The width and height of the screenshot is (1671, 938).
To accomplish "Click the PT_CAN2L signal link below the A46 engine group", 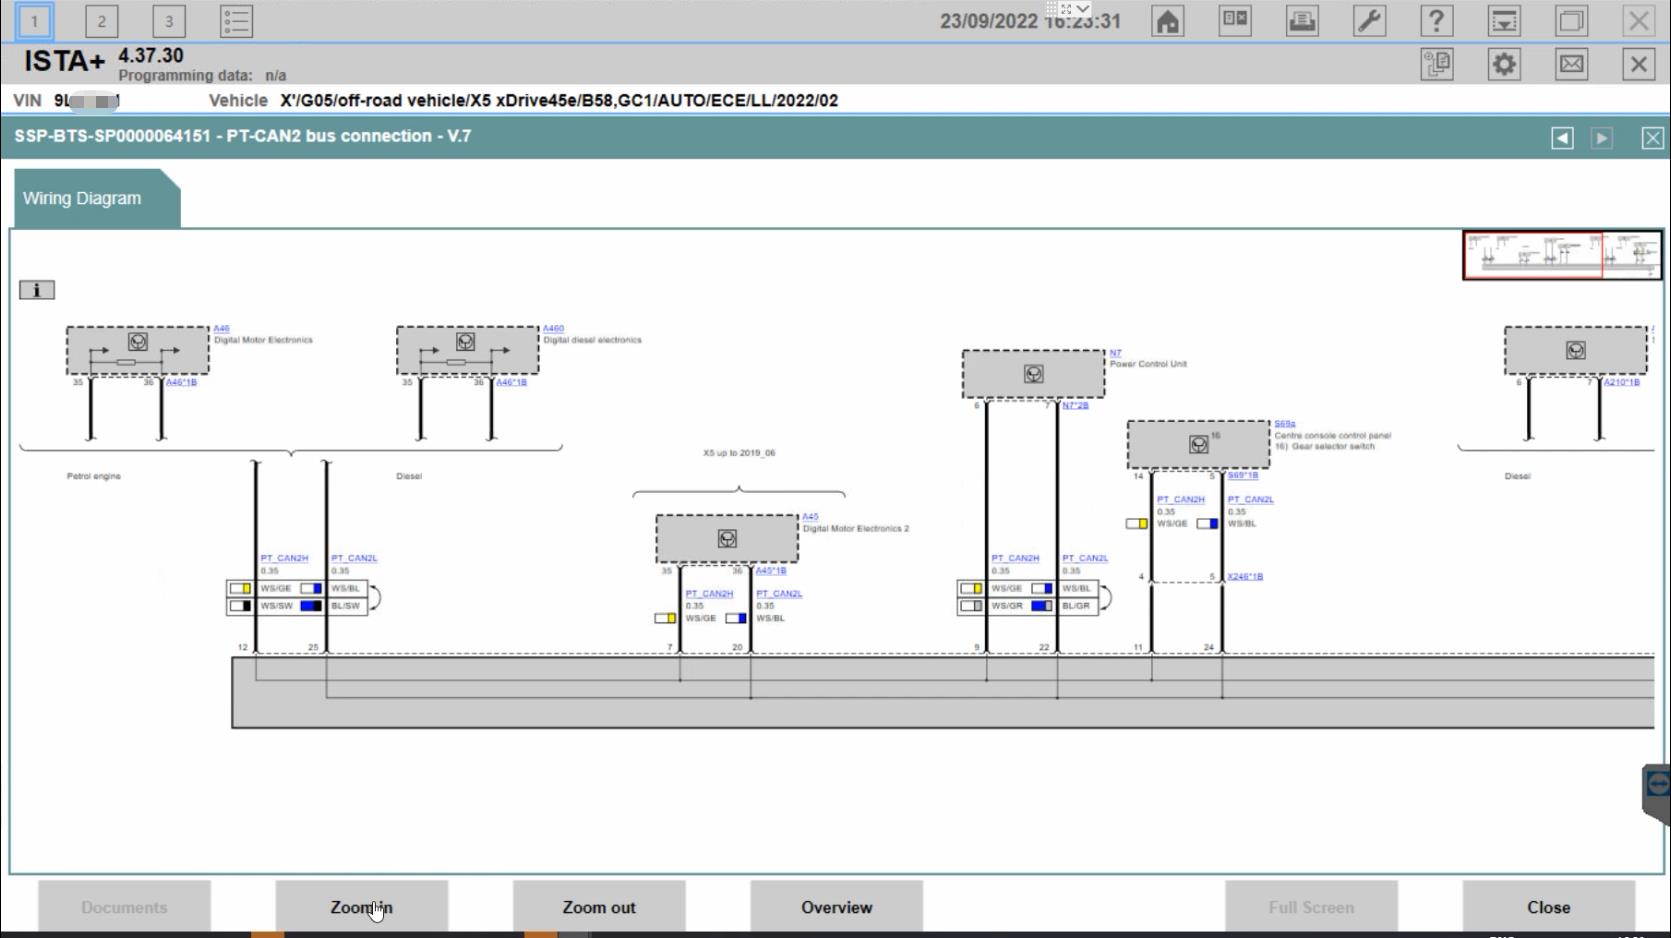I will pyautogui.click(x=354, y=559).
